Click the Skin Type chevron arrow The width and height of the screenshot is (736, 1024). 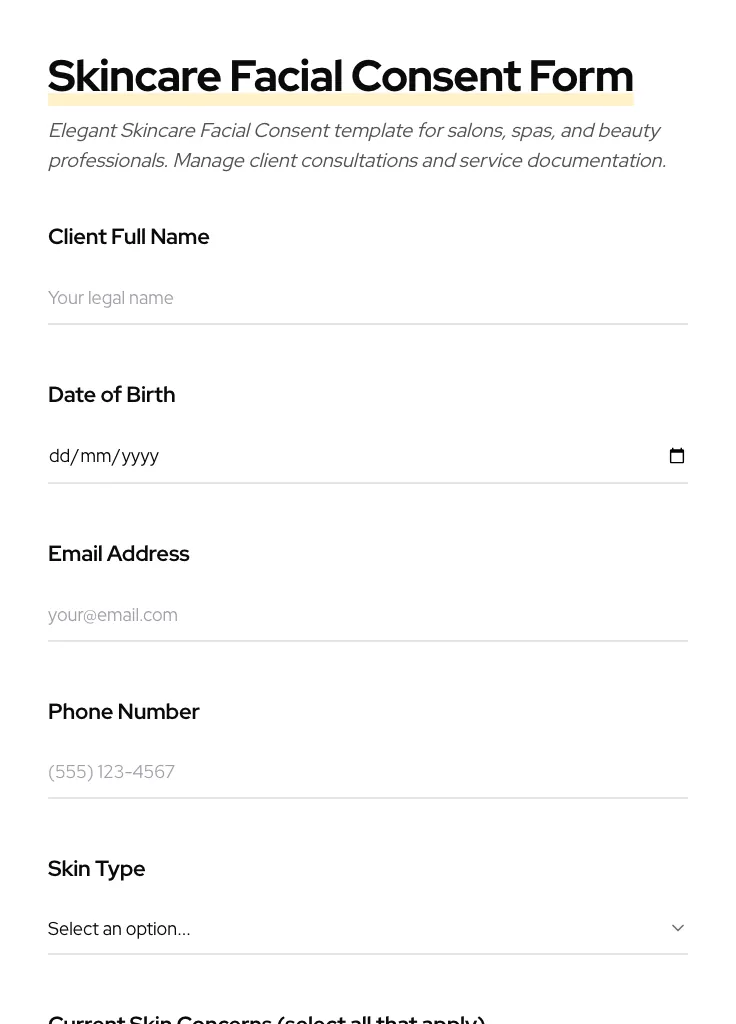pyautogui.click(x=678, y=928)
